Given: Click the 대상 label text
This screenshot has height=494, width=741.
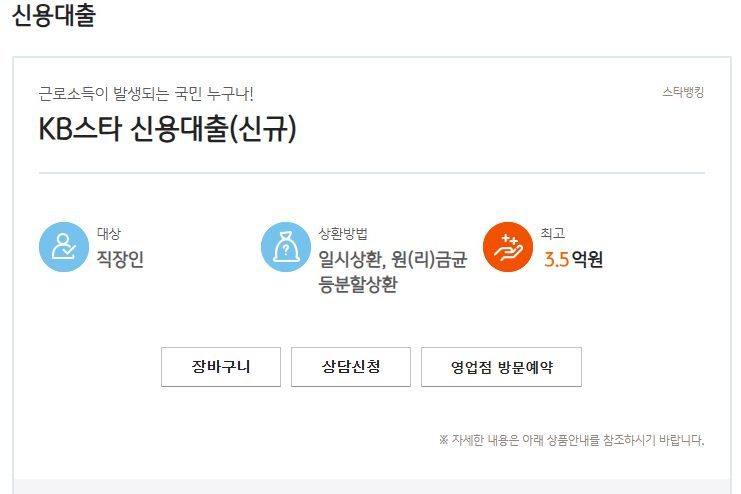Looking at the screenshot, I should (x=109, y=234).
